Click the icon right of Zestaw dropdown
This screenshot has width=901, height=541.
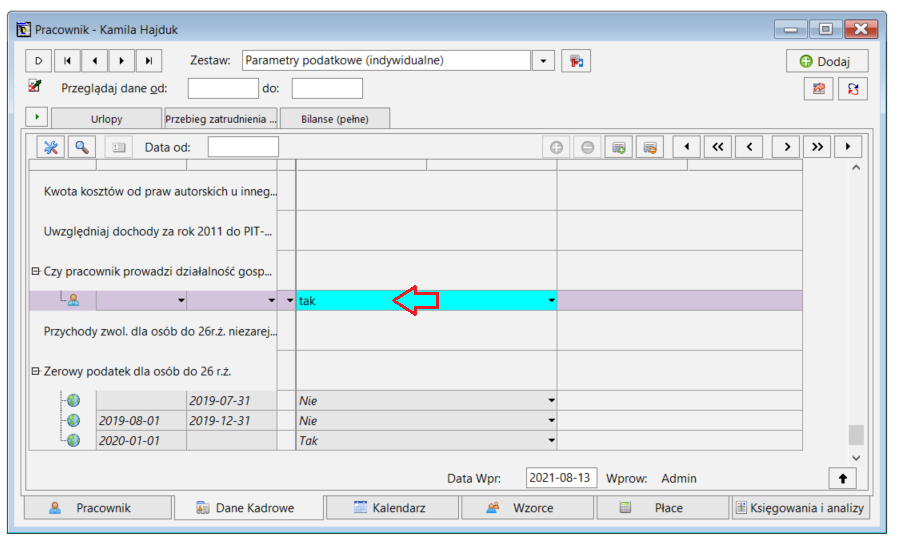(x=576, y=61)
